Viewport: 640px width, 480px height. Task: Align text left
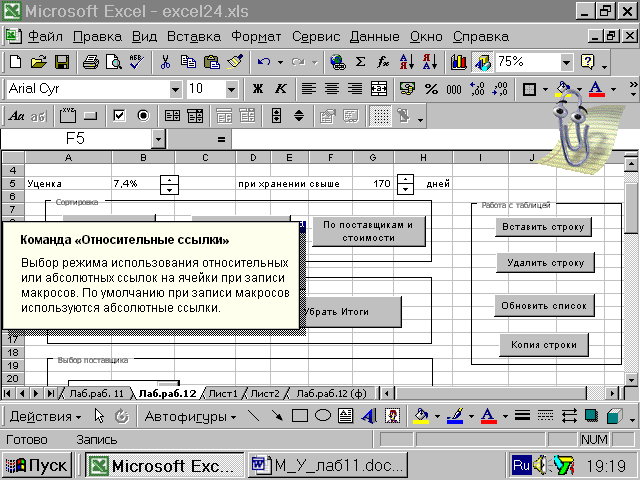pos(309,89)
